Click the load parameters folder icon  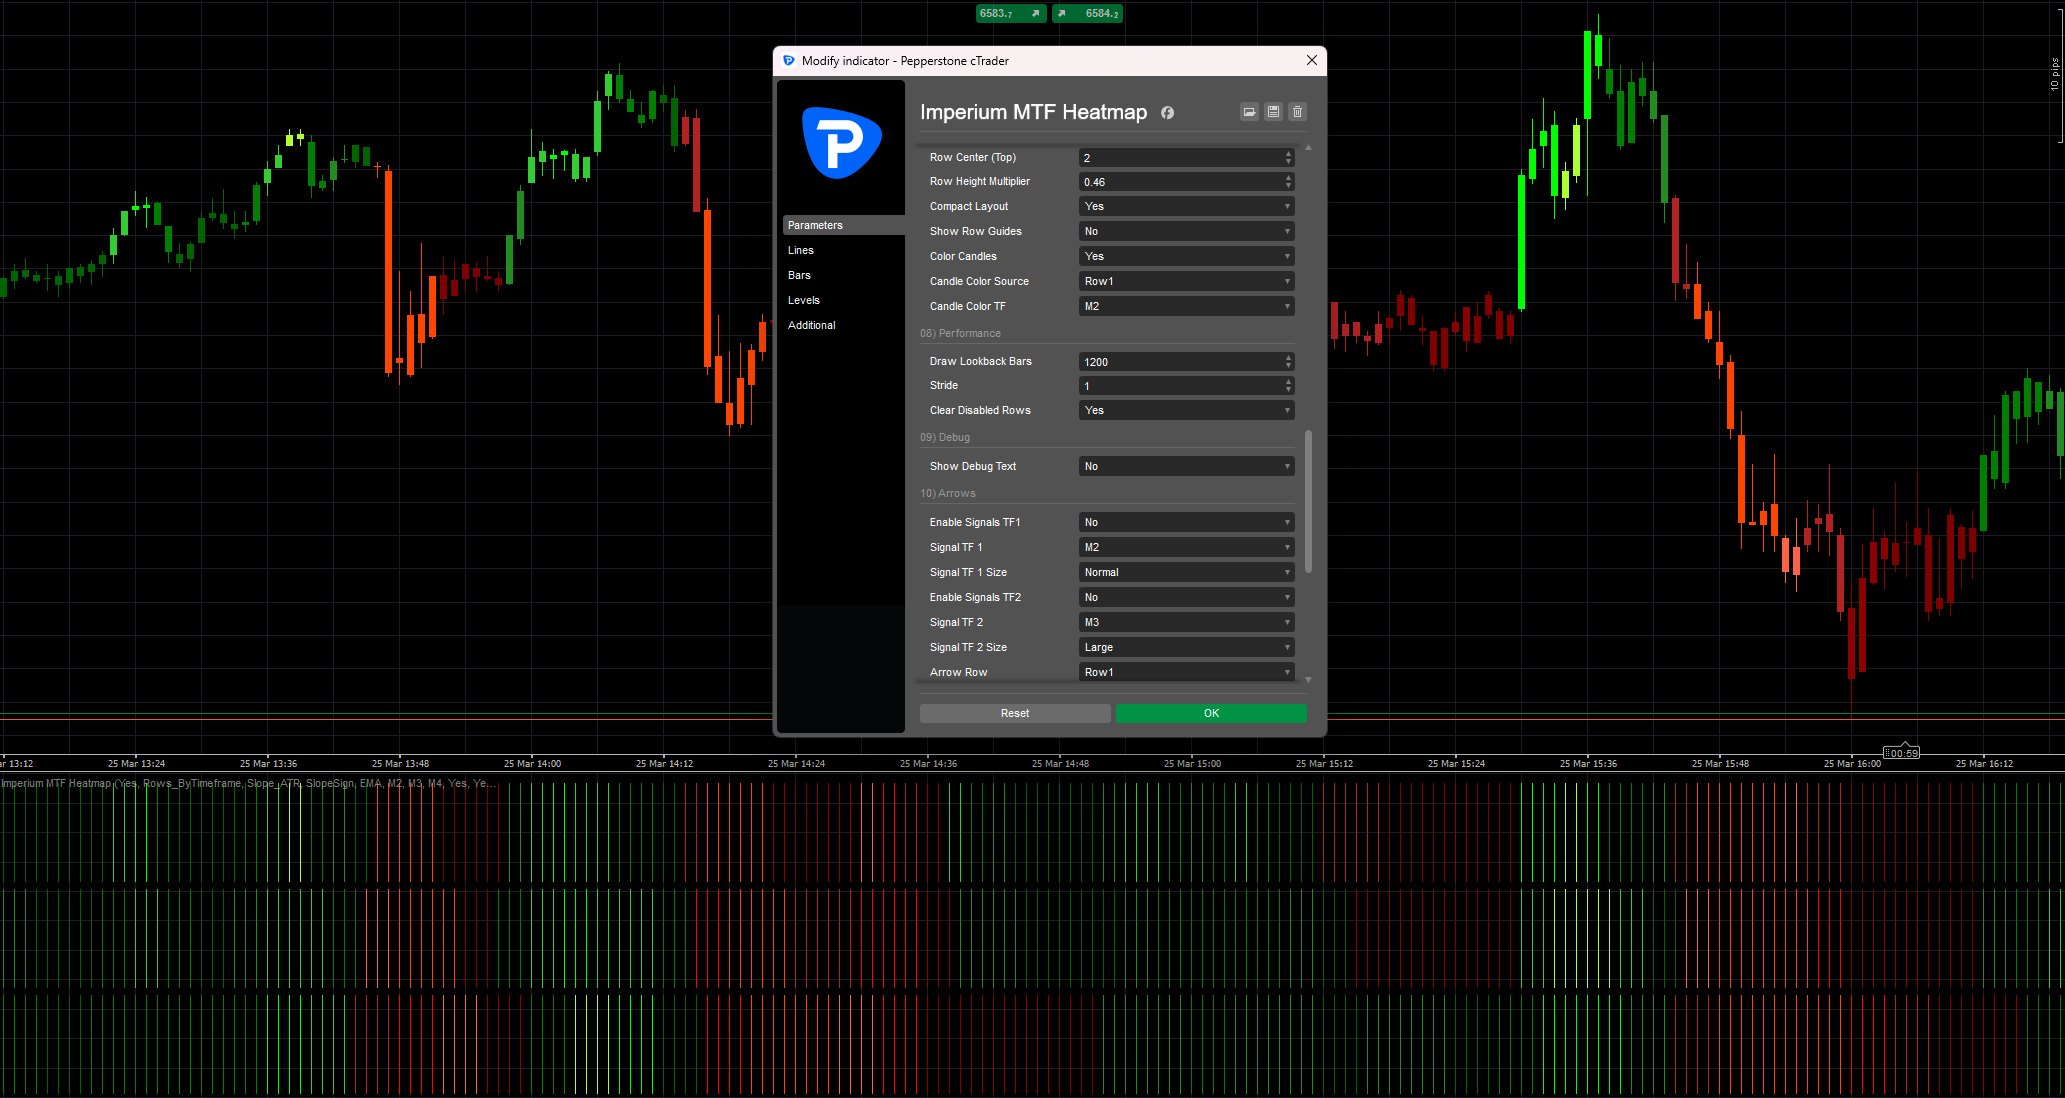1249,112
